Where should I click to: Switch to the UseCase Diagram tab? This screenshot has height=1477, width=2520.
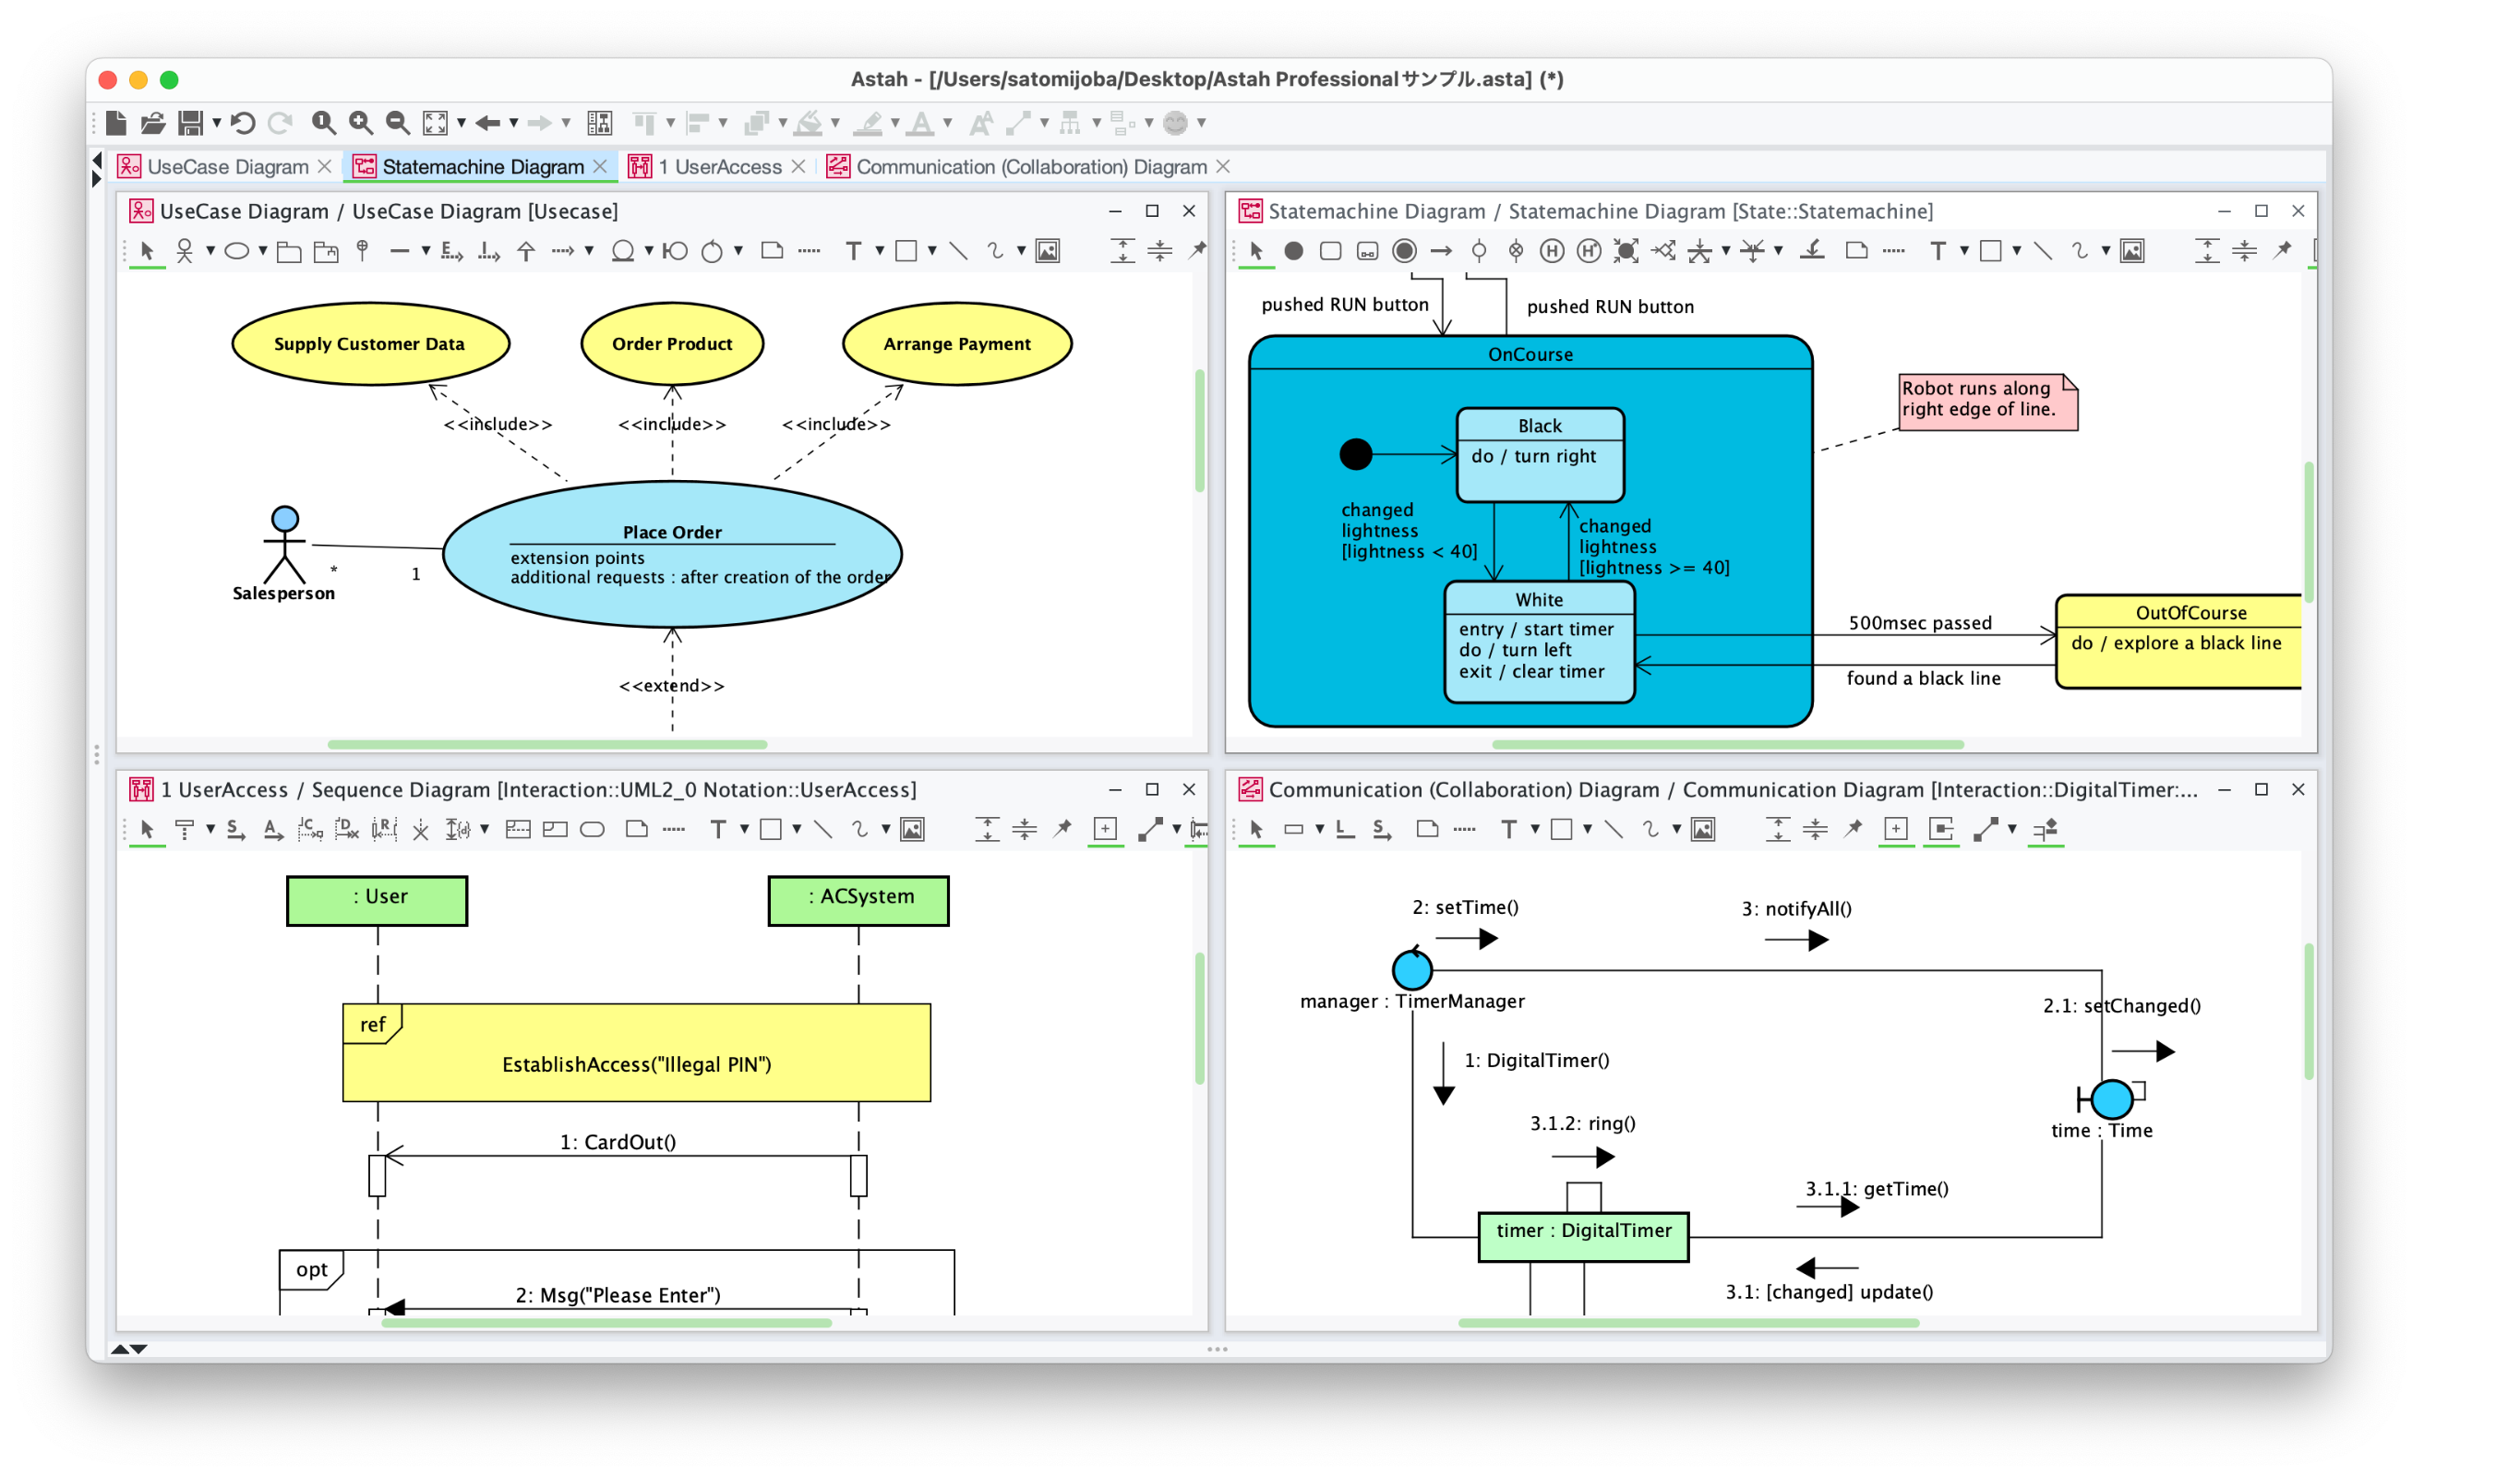point(227,167)
